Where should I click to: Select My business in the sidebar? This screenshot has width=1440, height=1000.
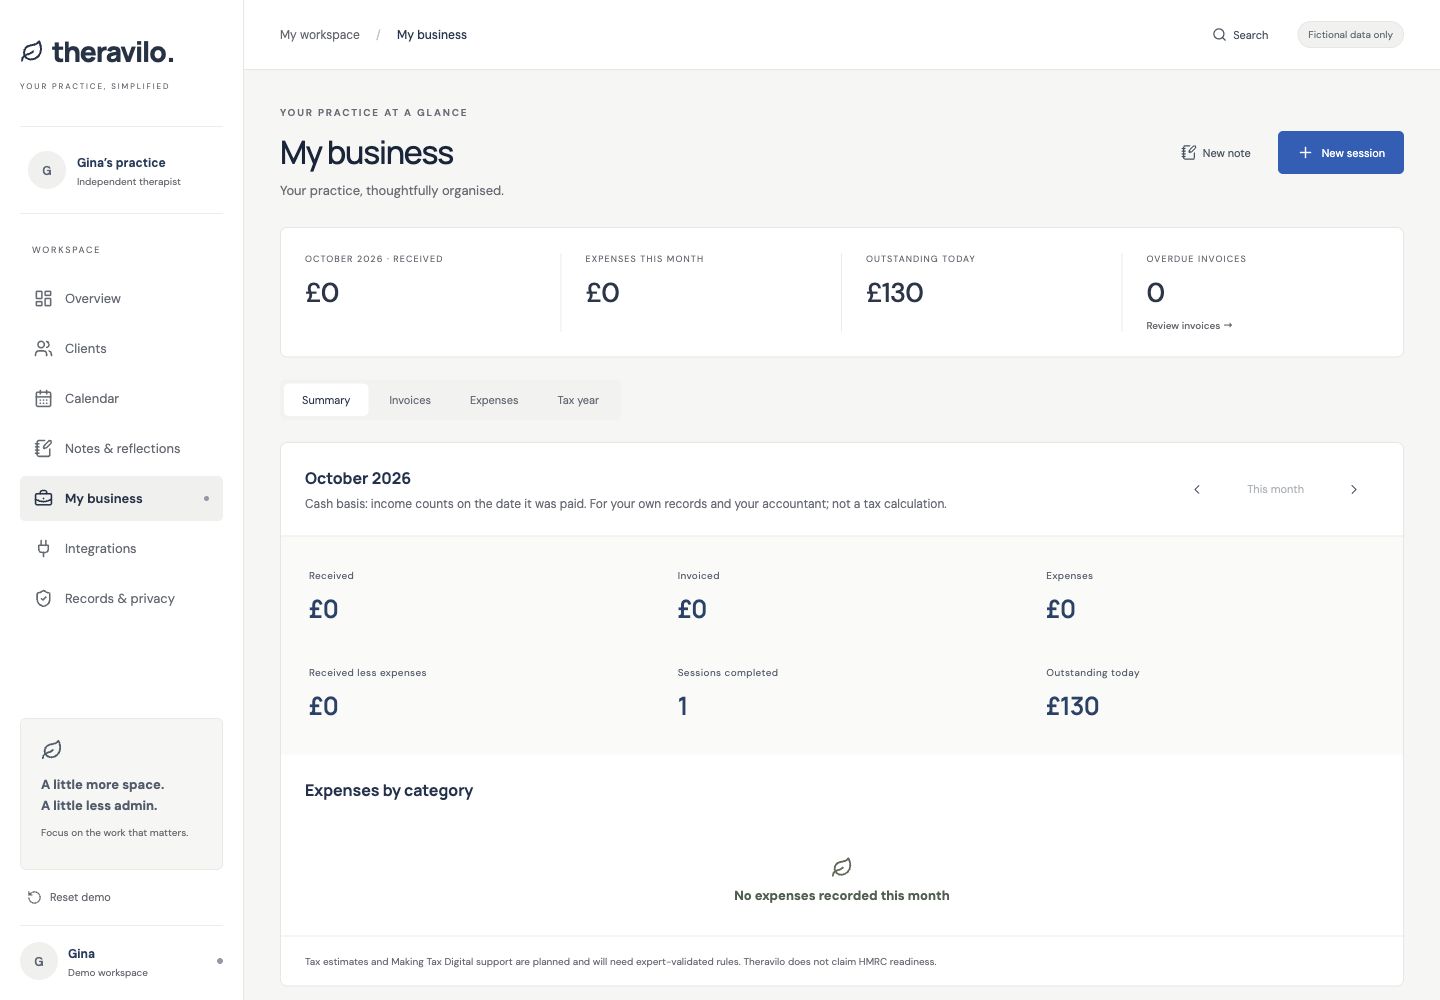[121, 498]
